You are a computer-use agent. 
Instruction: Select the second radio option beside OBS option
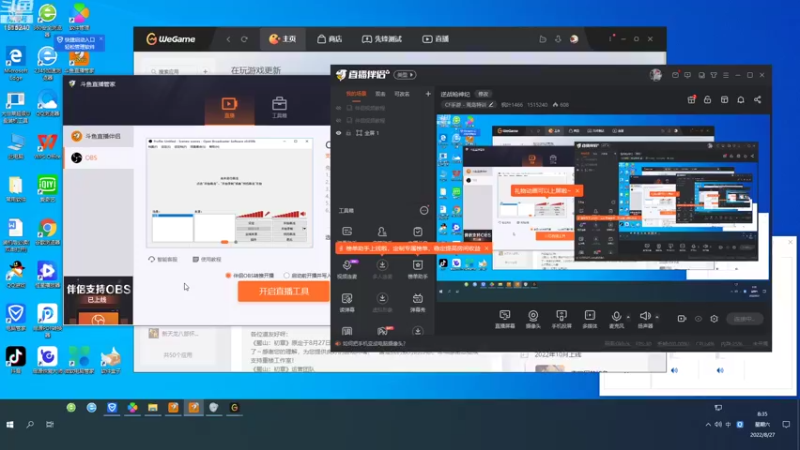287,276
